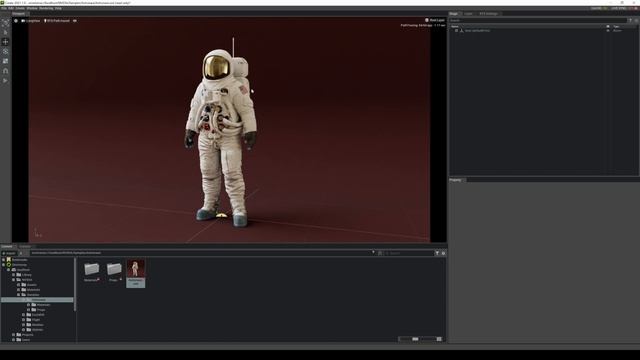
Task: Click the Omniverse green logo icon in tree
Action: click(9, 264)
